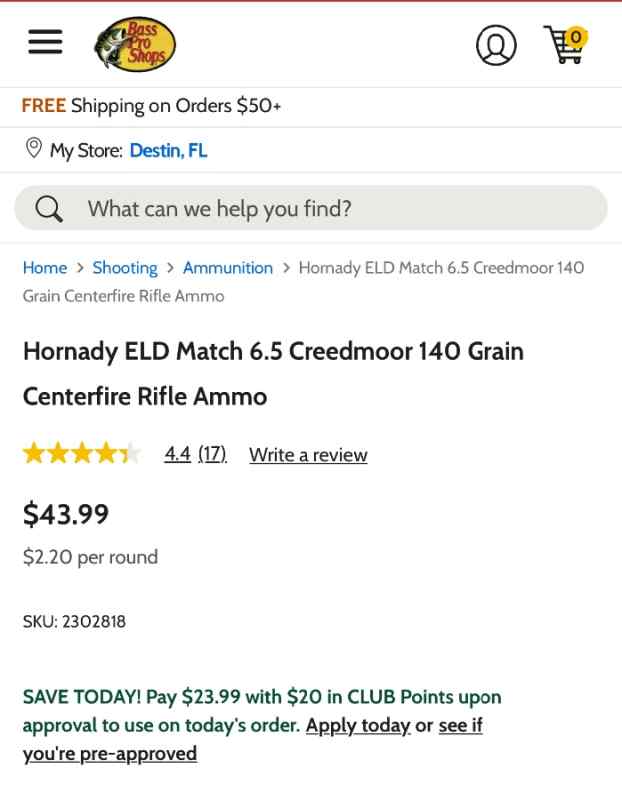Viewport: 622px width, 800px height.
Task: Click the star rating graphic
Action: (82, 454)
